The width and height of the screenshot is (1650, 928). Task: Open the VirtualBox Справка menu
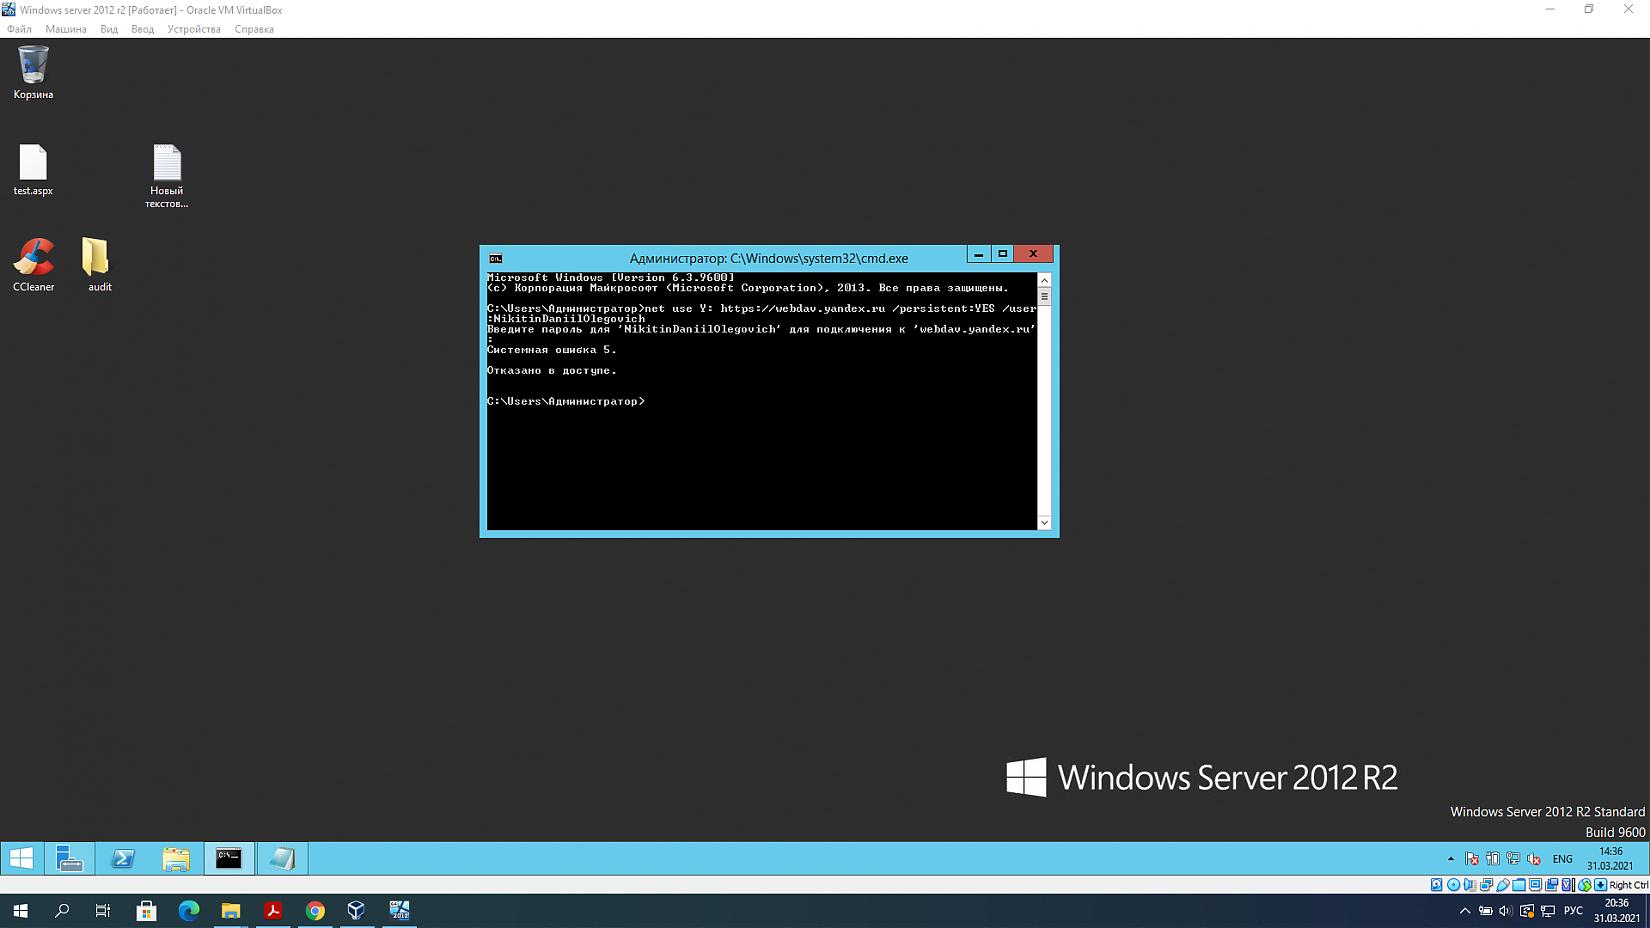point(254,29)
